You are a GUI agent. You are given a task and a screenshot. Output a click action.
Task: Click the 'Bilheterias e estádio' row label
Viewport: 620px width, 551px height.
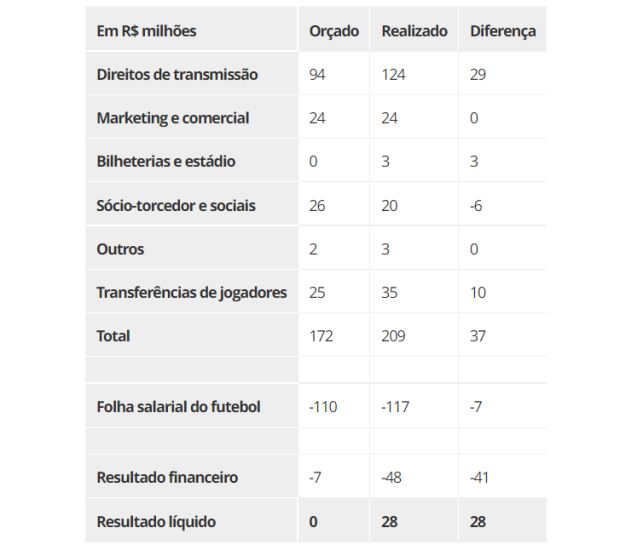(166, 162)
